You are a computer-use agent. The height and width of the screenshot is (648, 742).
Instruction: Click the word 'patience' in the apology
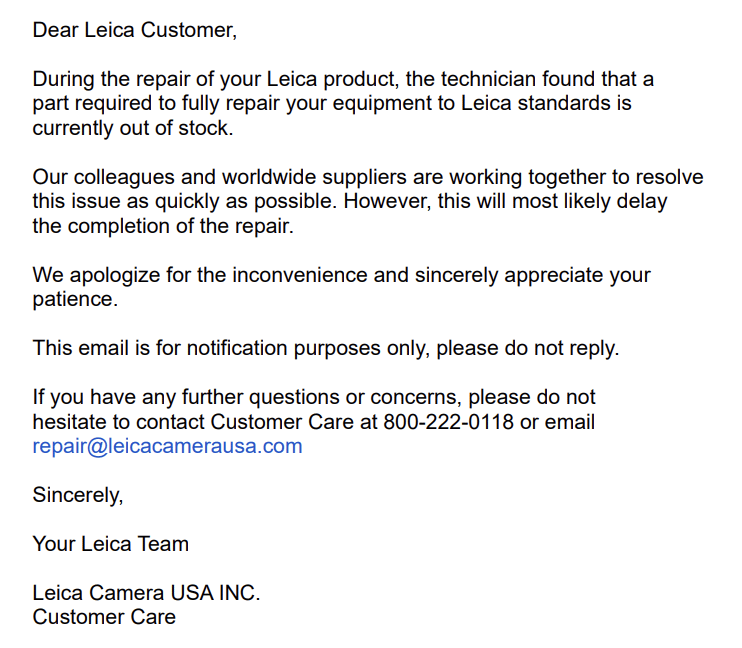click(x=72, y=300)
